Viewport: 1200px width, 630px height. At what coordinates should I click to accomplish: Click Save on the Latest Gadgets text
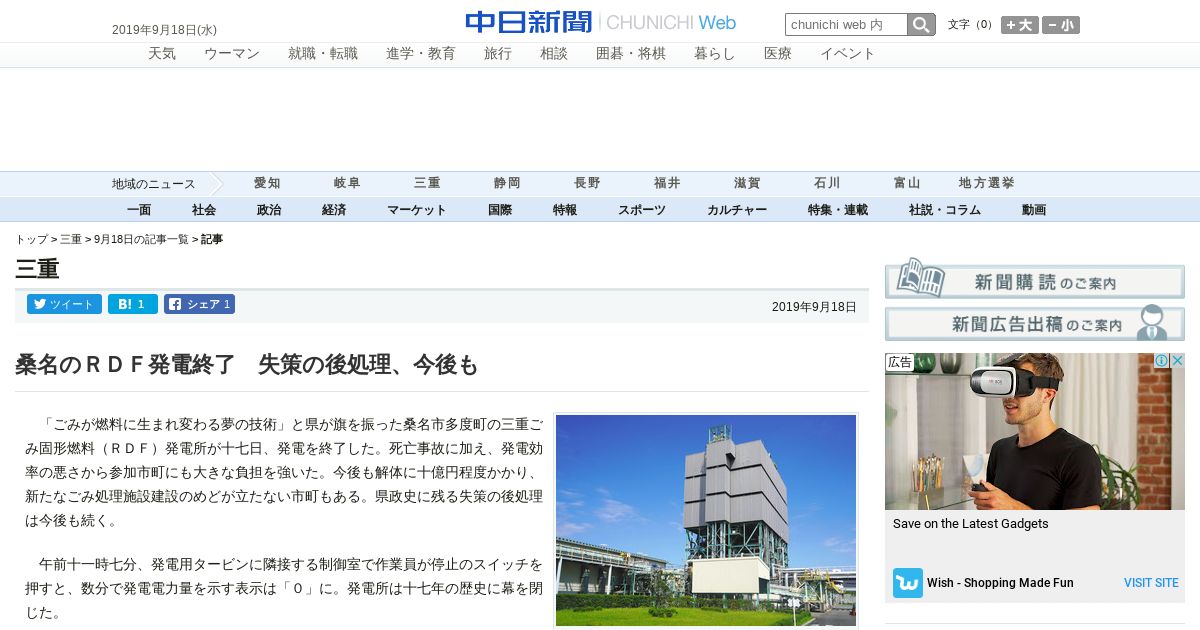pyautogui.click(x=971, y=524)
